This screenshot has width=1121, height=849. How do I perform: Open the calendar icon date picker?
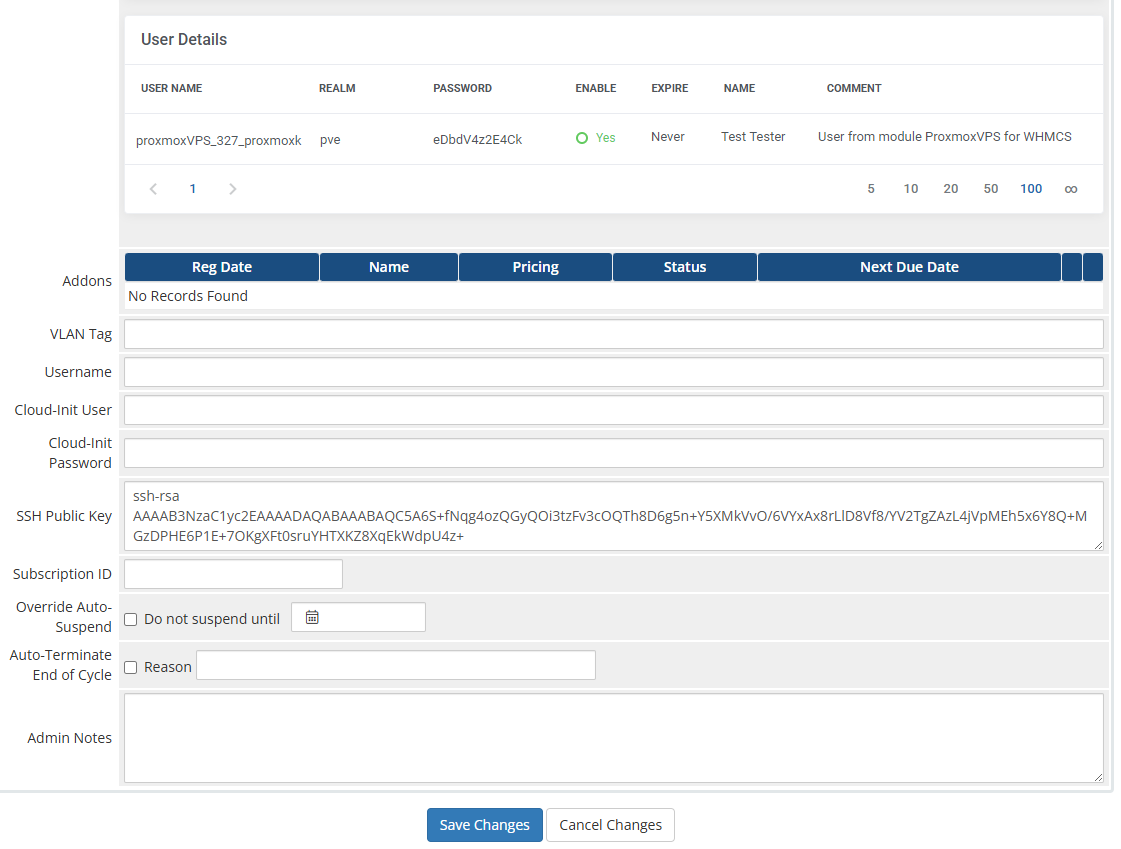click(x=312, y=617)
